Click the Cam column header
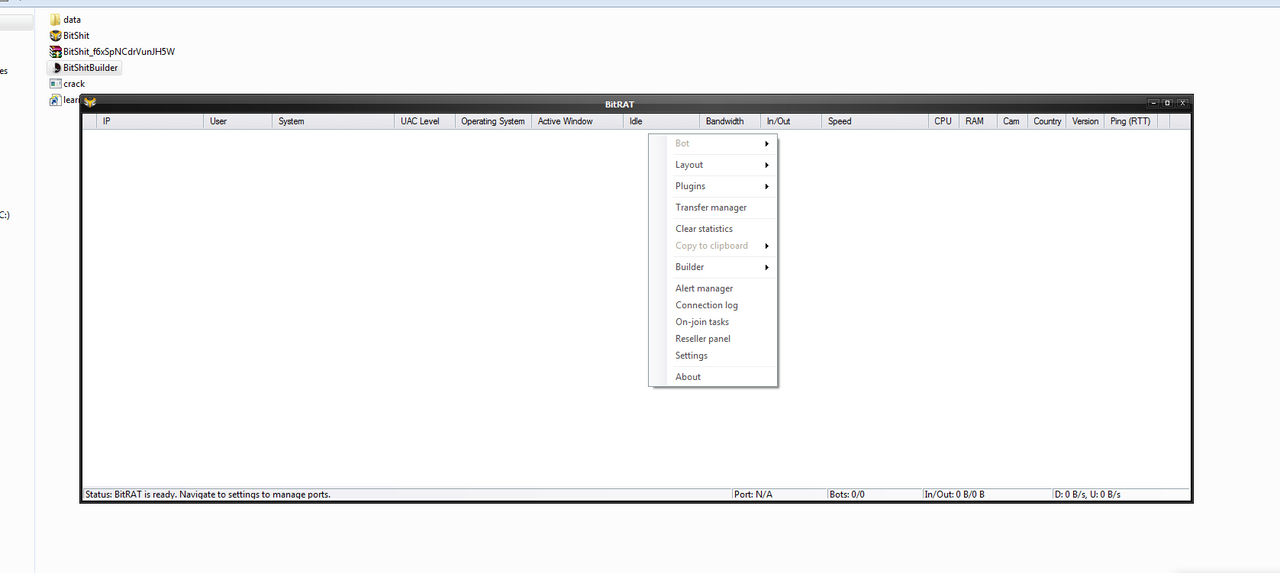The image size is (1280, 573). point(1012,121)
